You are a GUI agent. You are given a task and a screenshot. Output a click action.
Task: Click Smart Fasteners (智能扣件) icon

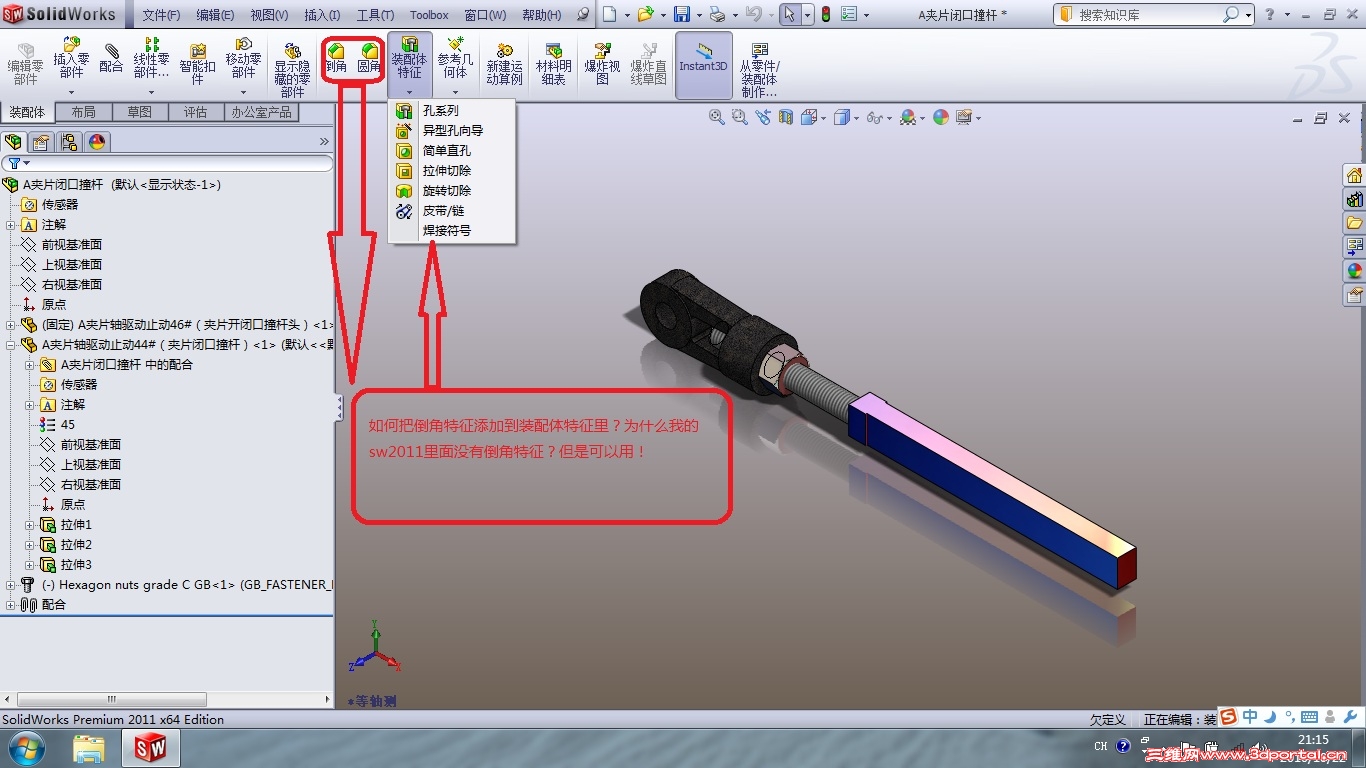(x=198, y=51)
